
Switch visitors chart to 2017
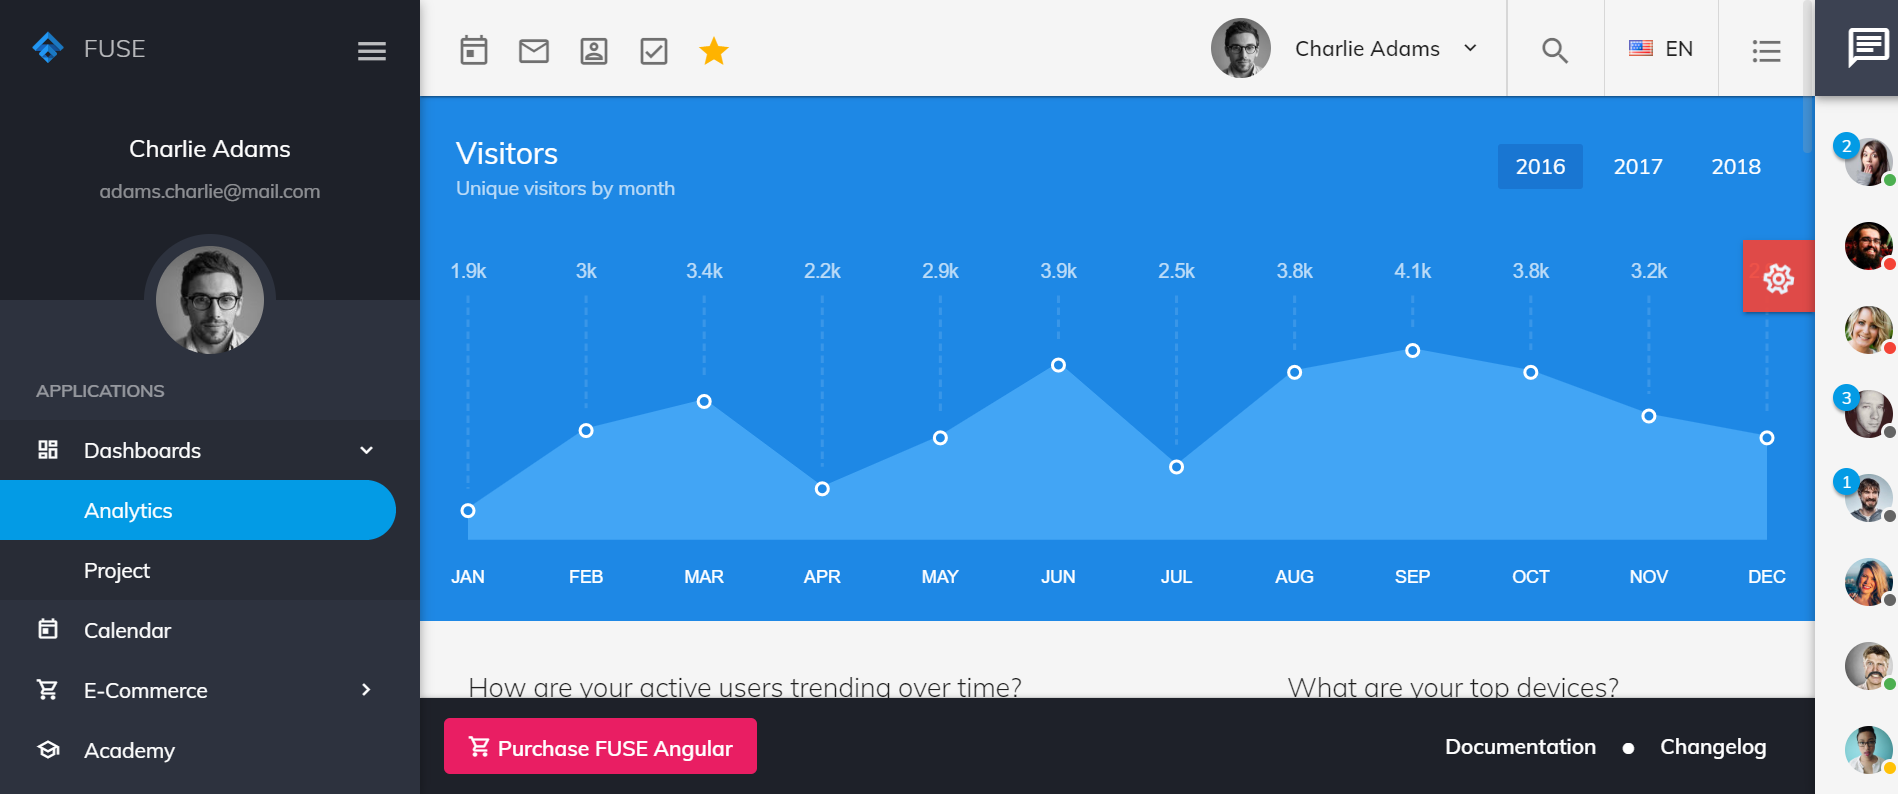click(1638, 167)
